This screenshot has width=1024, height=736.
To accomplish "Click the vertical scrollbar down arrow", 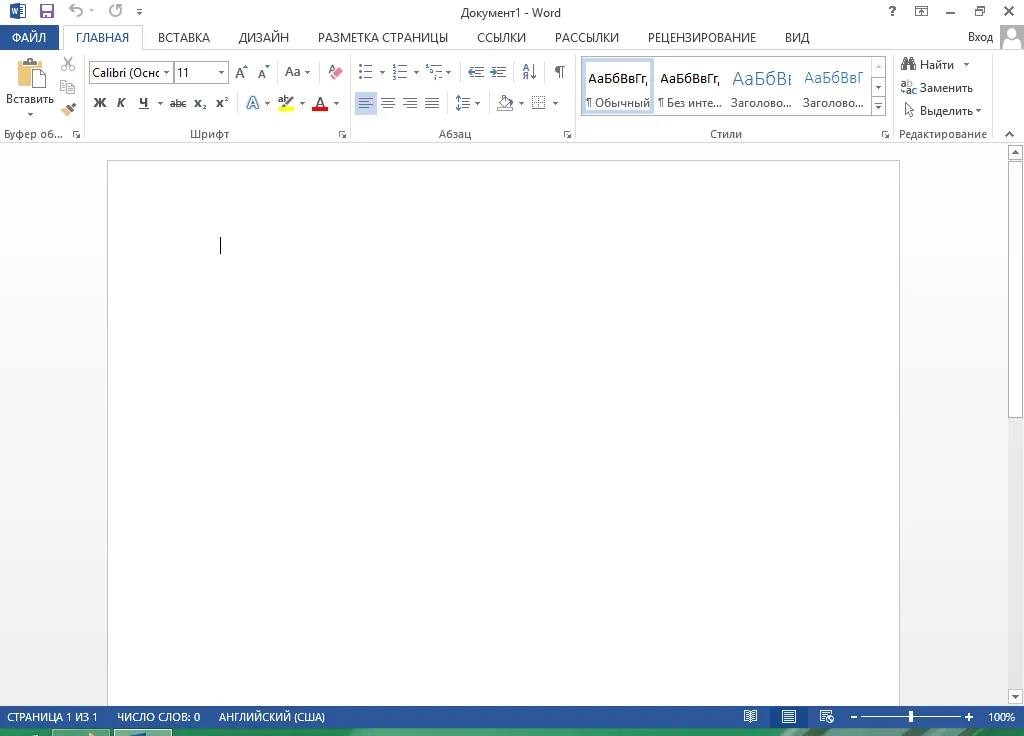I will pos(1015,696).
